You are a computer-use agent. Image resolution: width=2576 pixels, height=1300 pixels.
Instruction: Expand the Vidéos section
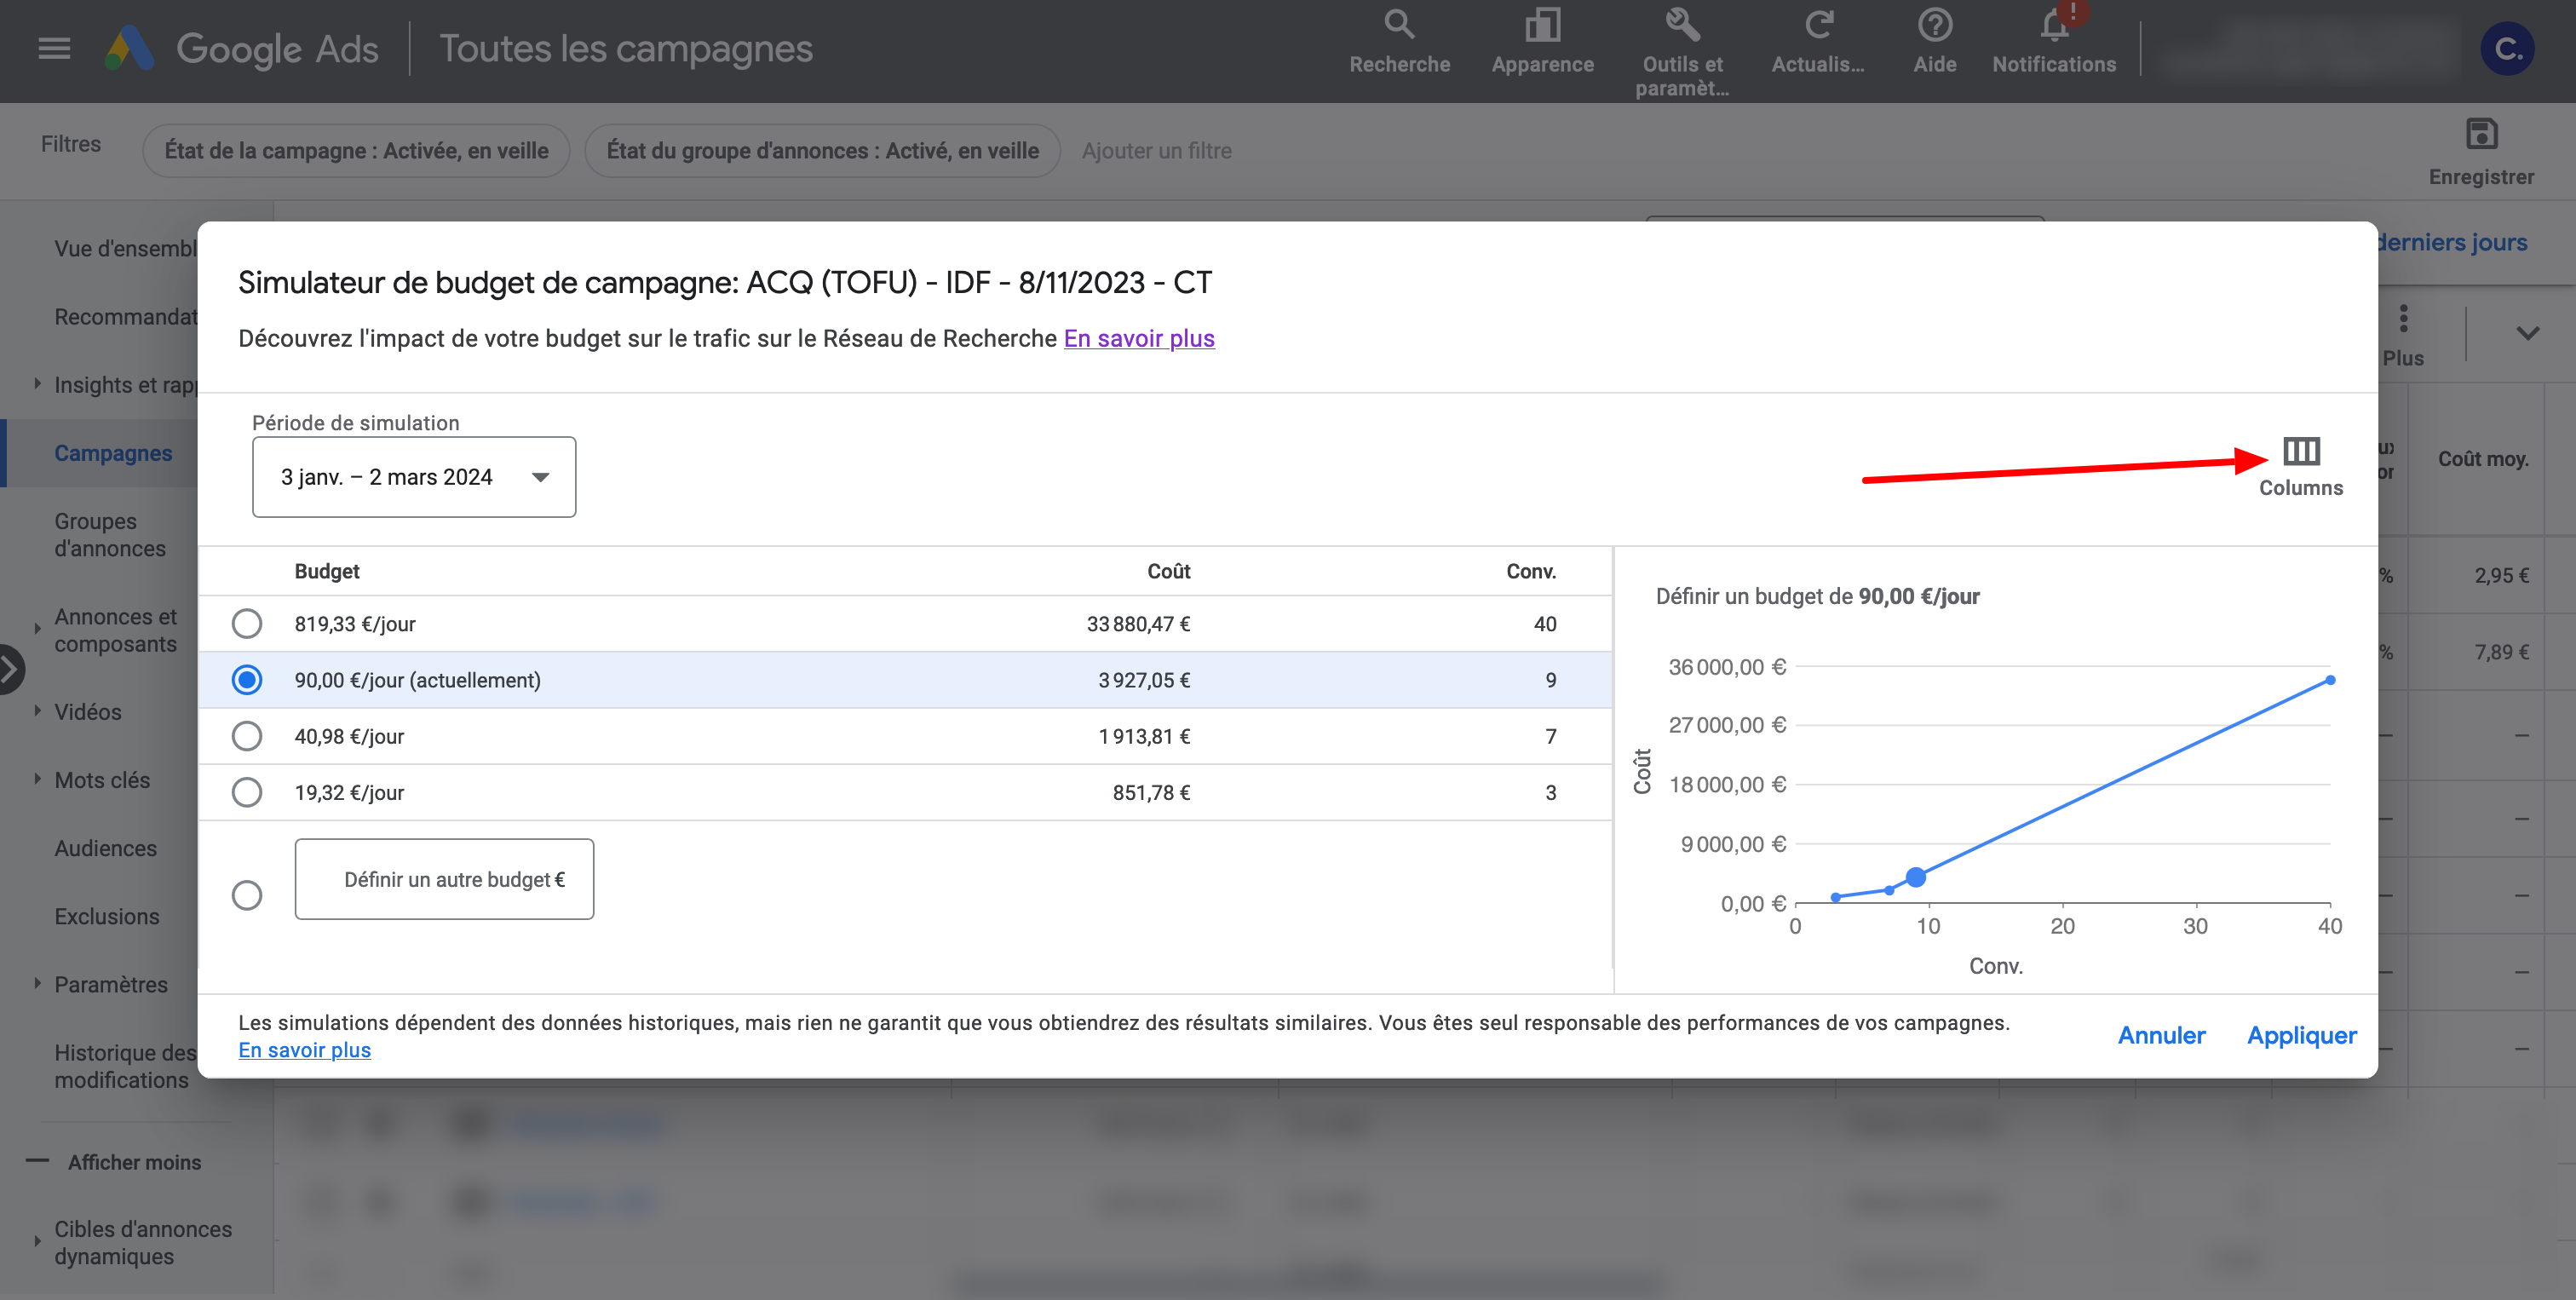(37, 711)
